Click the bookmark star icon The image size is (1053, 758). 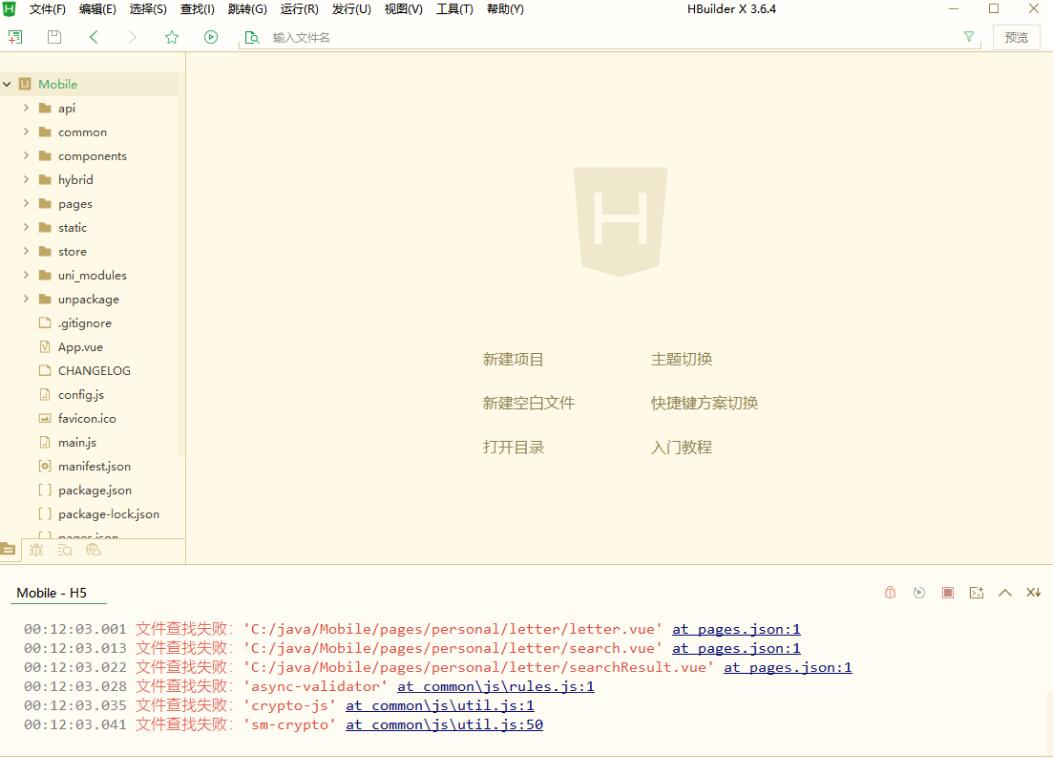click(172, 37)
